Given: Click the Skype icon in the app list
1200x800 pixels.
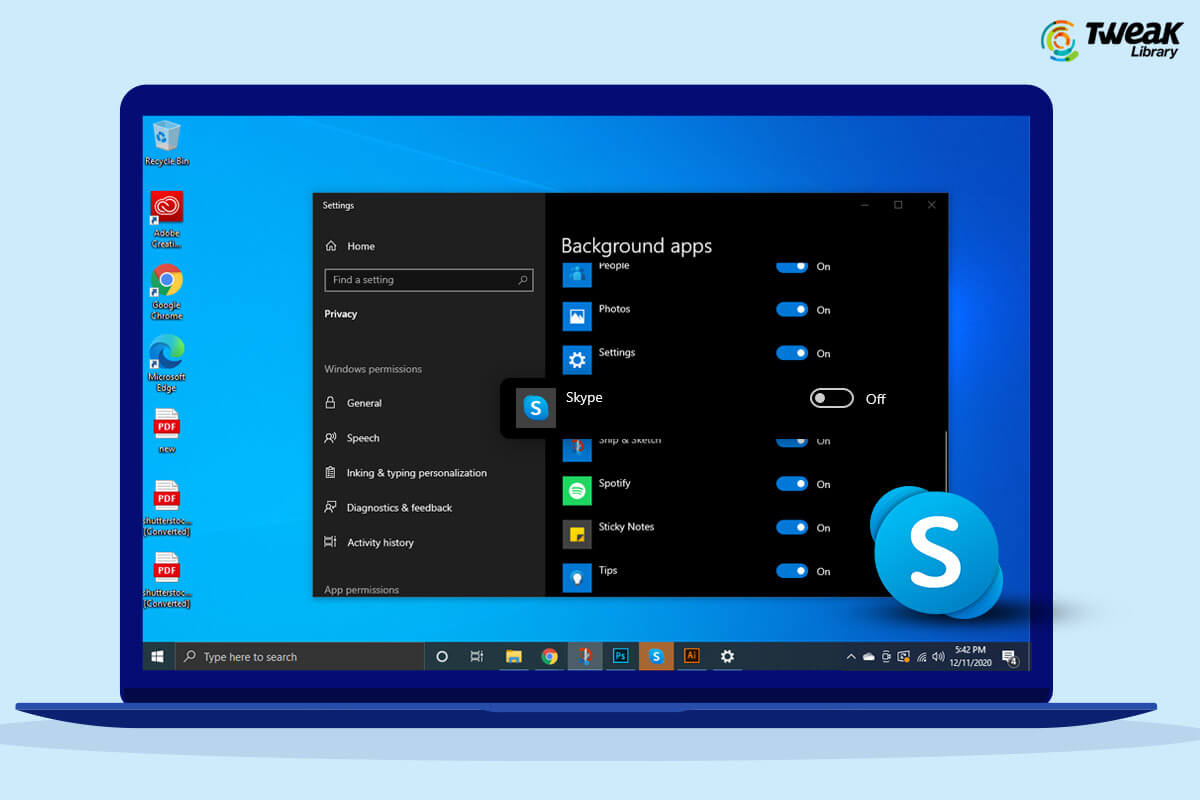Looking at the screenshot, I should tap(537, 408).
